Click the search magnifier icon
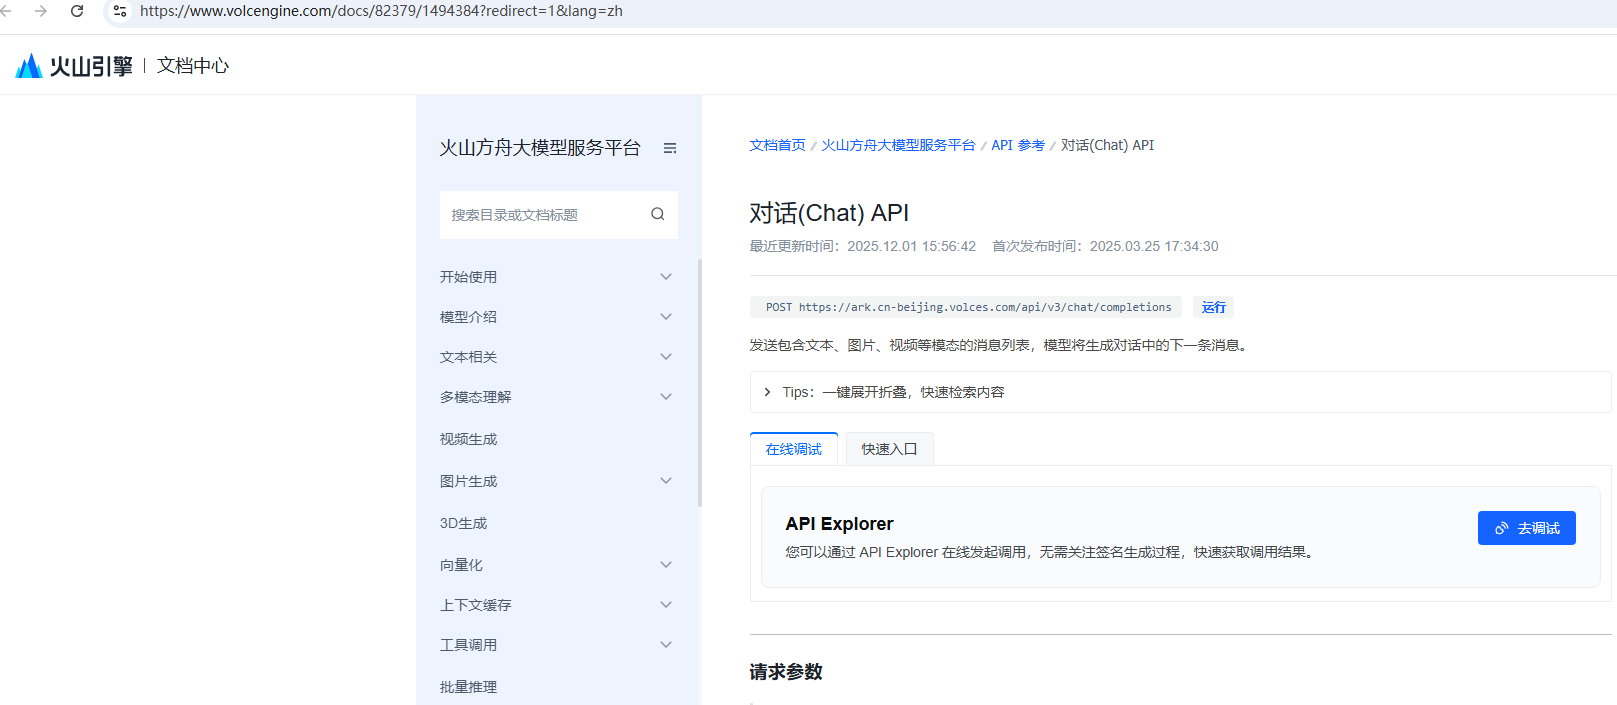Viewport: 1617px width, 705px height. [657, 214]
